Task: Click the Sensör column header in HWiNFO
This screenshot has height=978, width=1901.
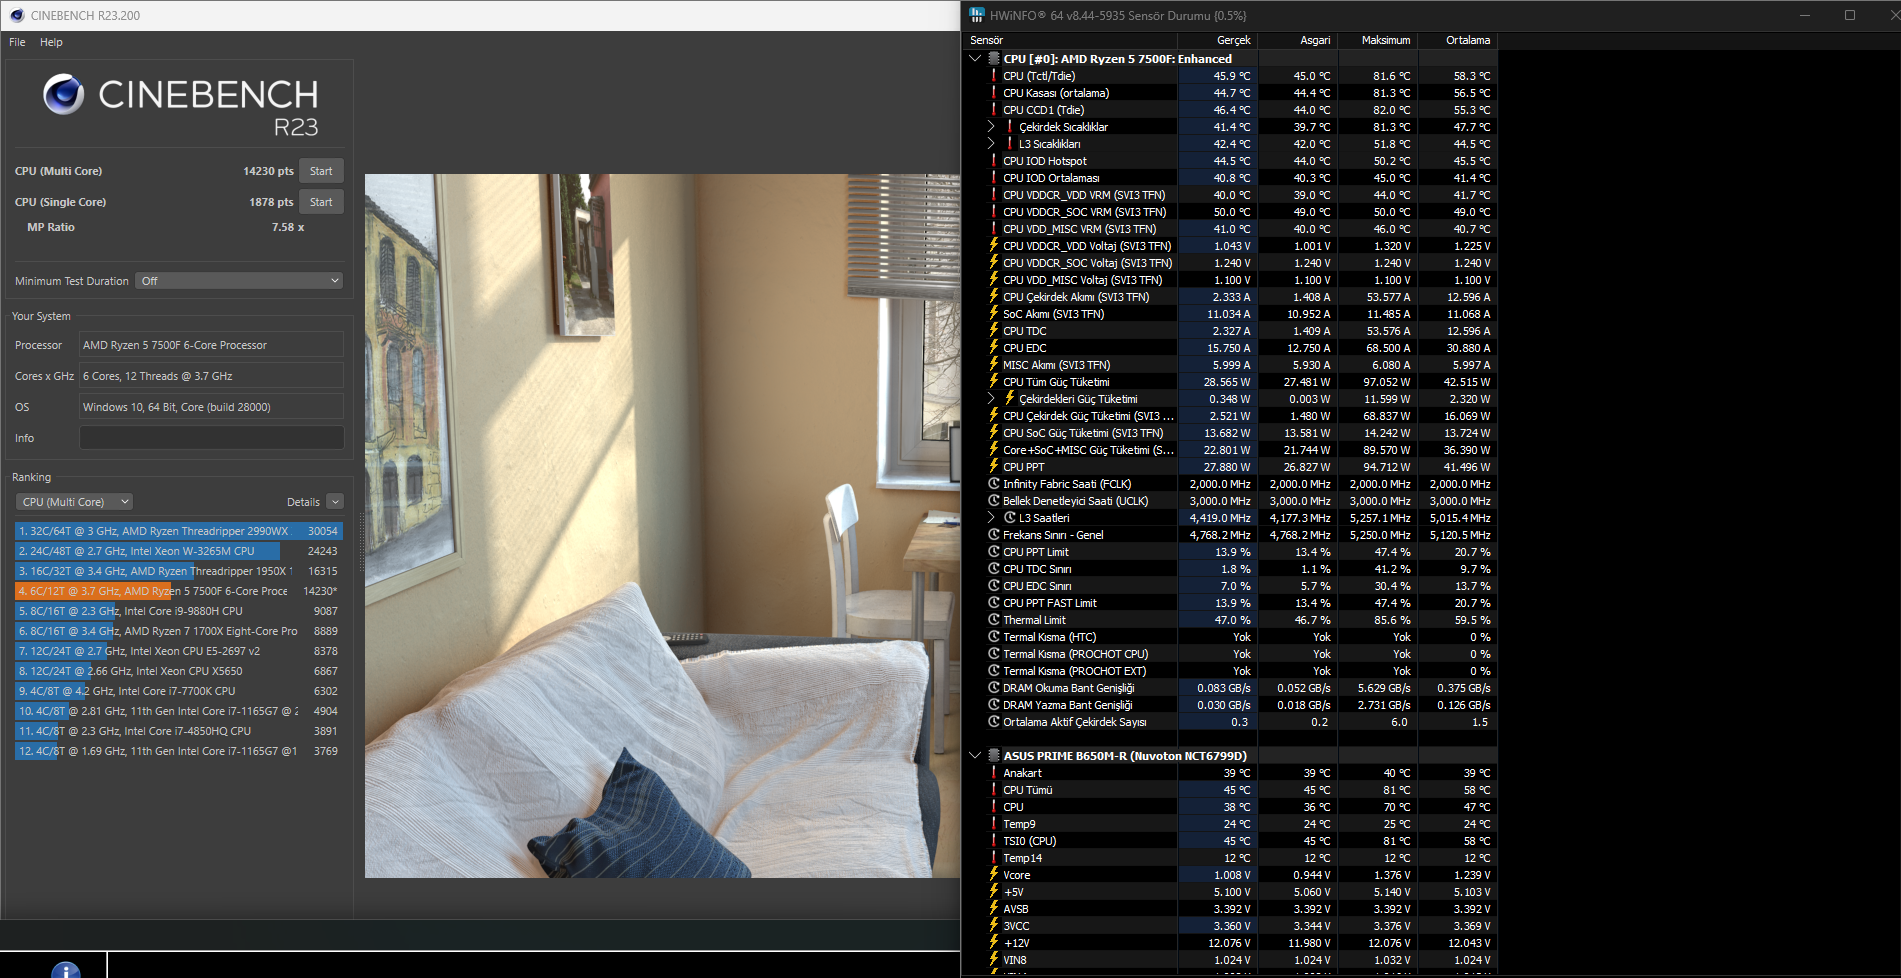Action: [1070, 40]
